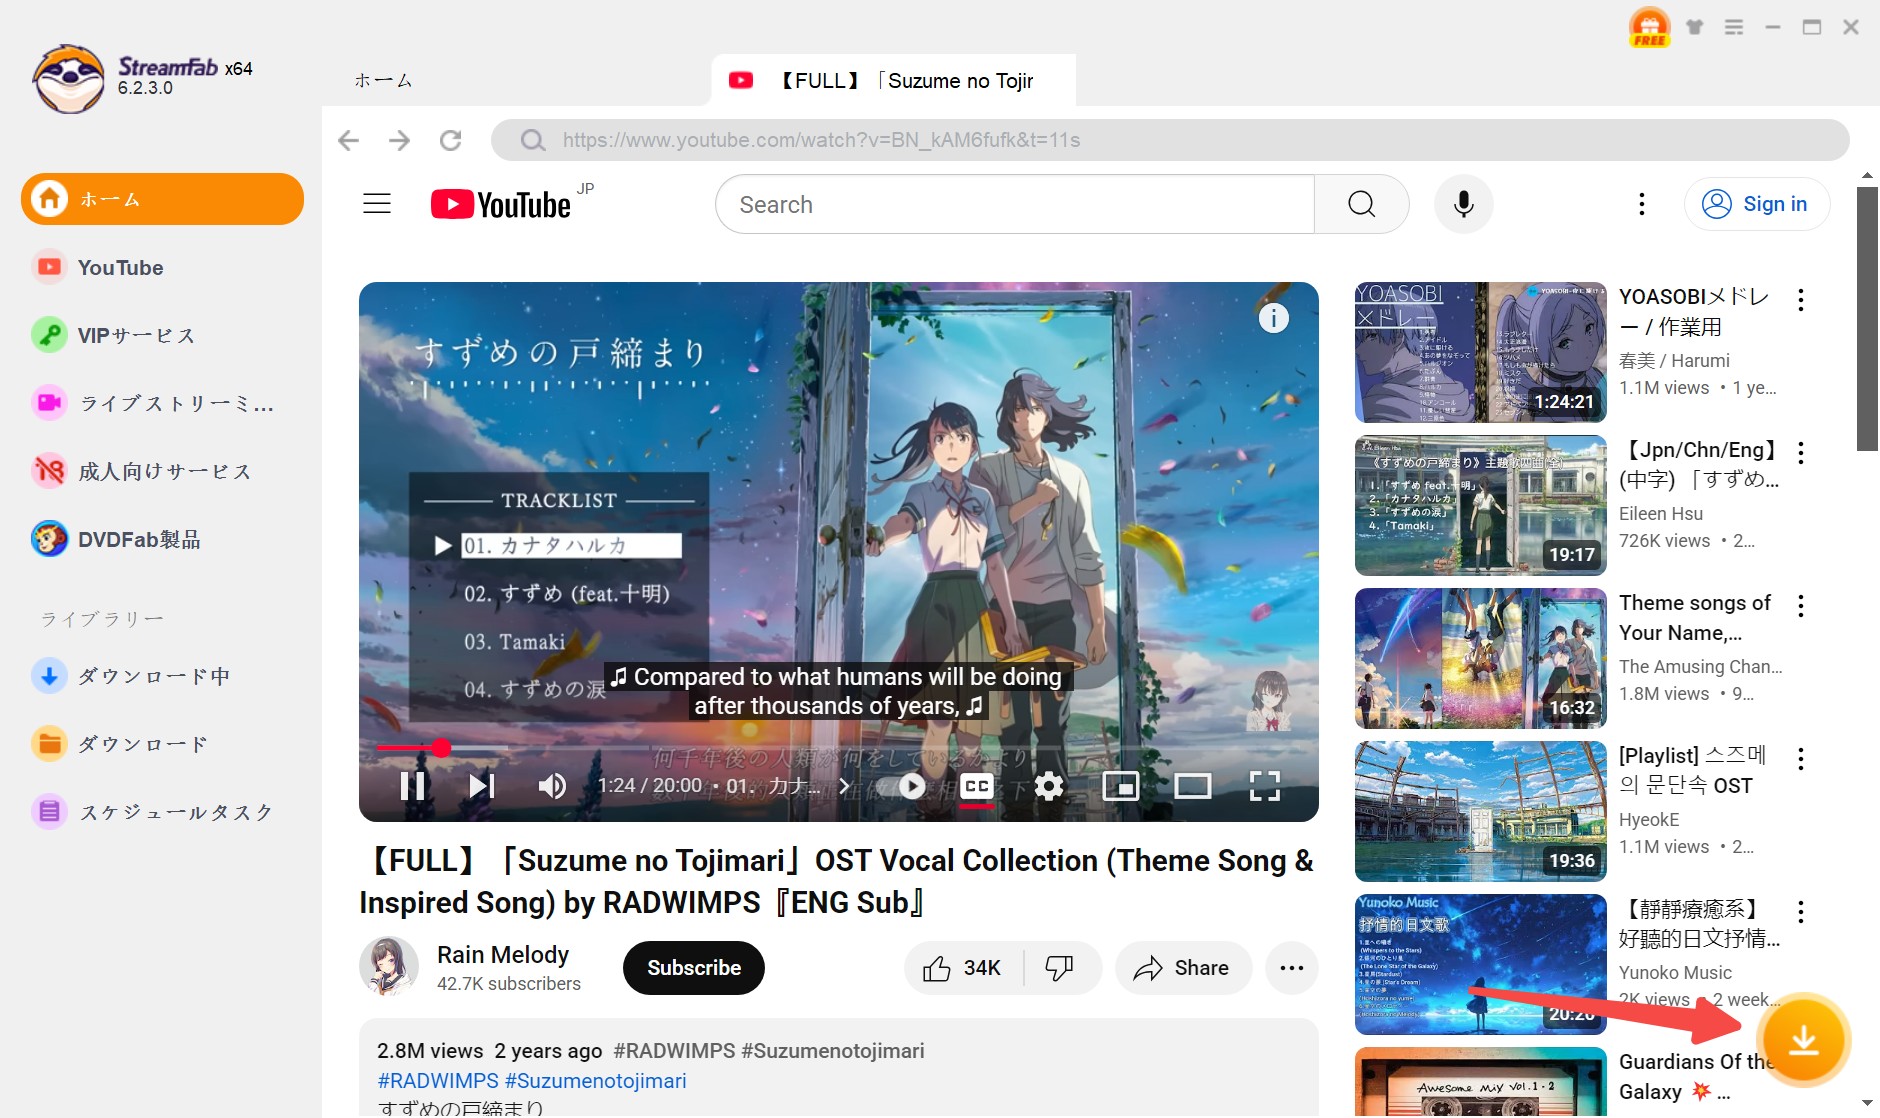The width and height of the screenshot is (1880, 1118).
Task: Dislike the video
Action: pos(1060,968)
